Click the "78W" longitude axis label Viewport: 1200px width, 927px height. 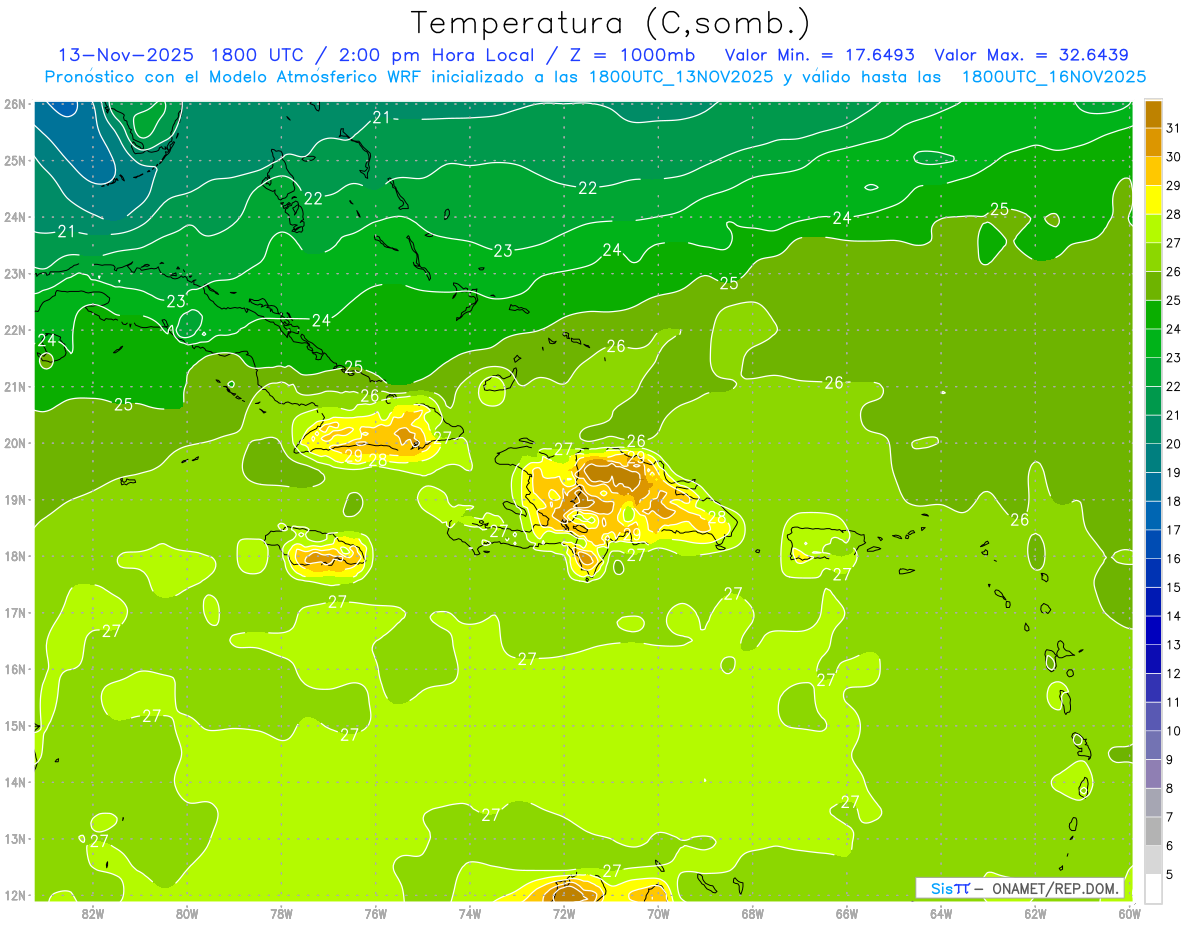(x=281, y=912)
